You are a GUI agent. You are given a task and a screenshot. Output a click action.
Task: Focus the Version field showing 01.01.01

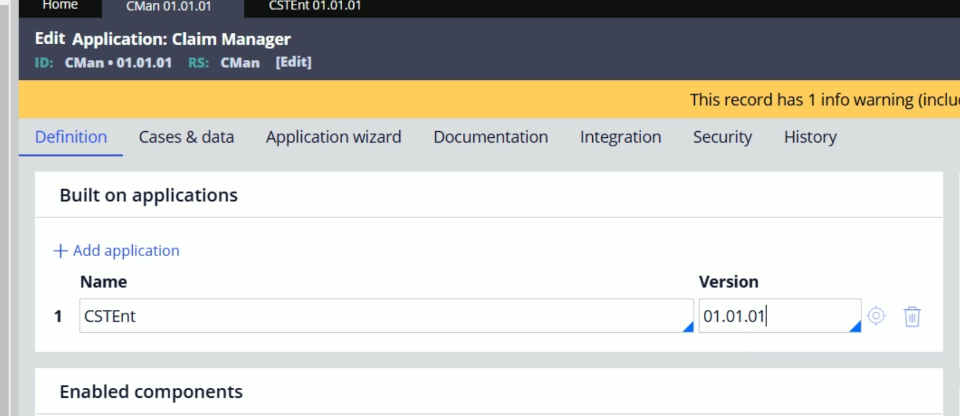pos(780,316)
